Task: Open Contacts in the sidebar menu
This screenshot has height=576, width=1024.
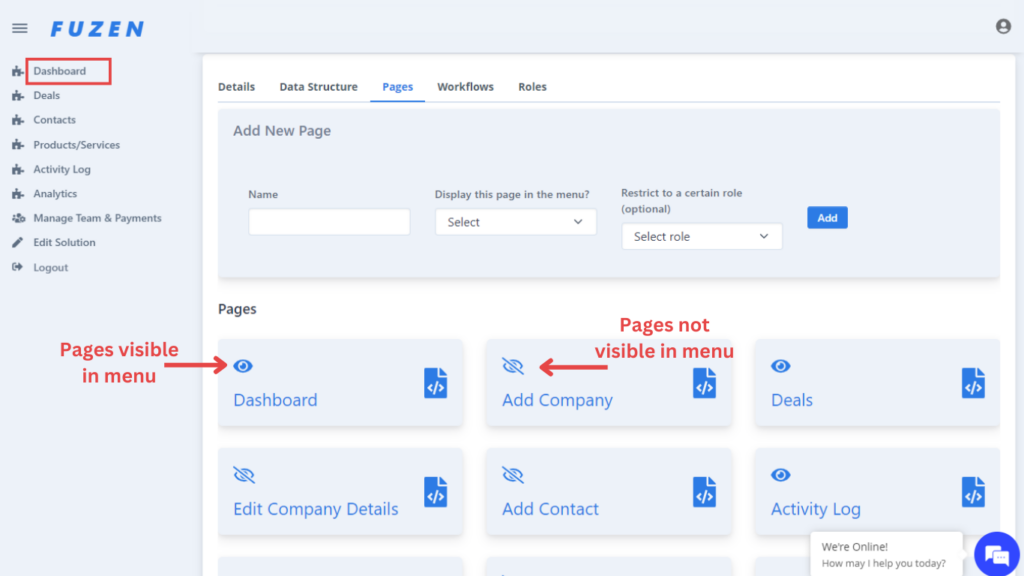Action: (54, 120)
